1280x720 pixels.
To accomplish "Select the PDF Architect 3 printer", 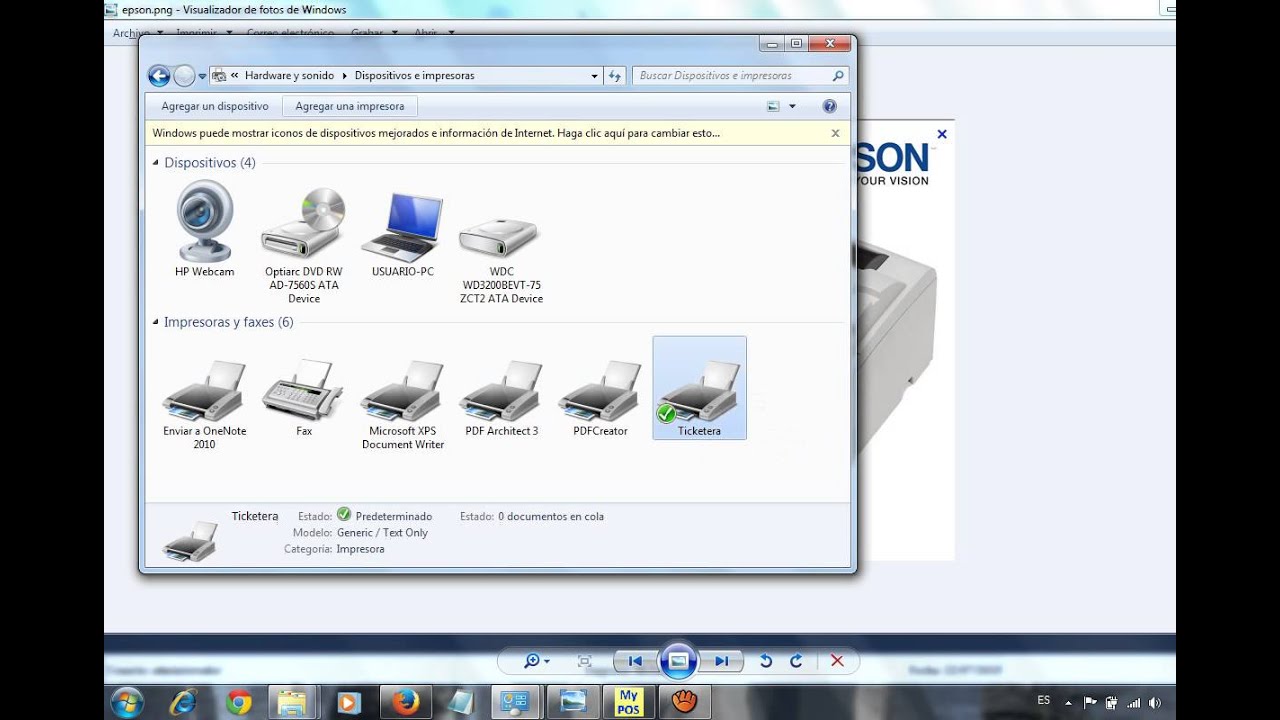I will point(501,398).
